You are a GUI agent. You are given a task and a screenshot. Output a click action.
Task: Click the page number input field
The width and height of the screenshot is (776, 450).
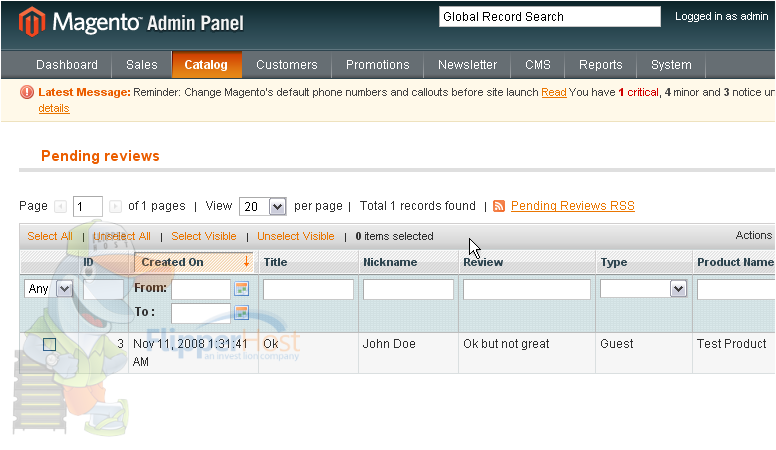(x=88, y=206)
